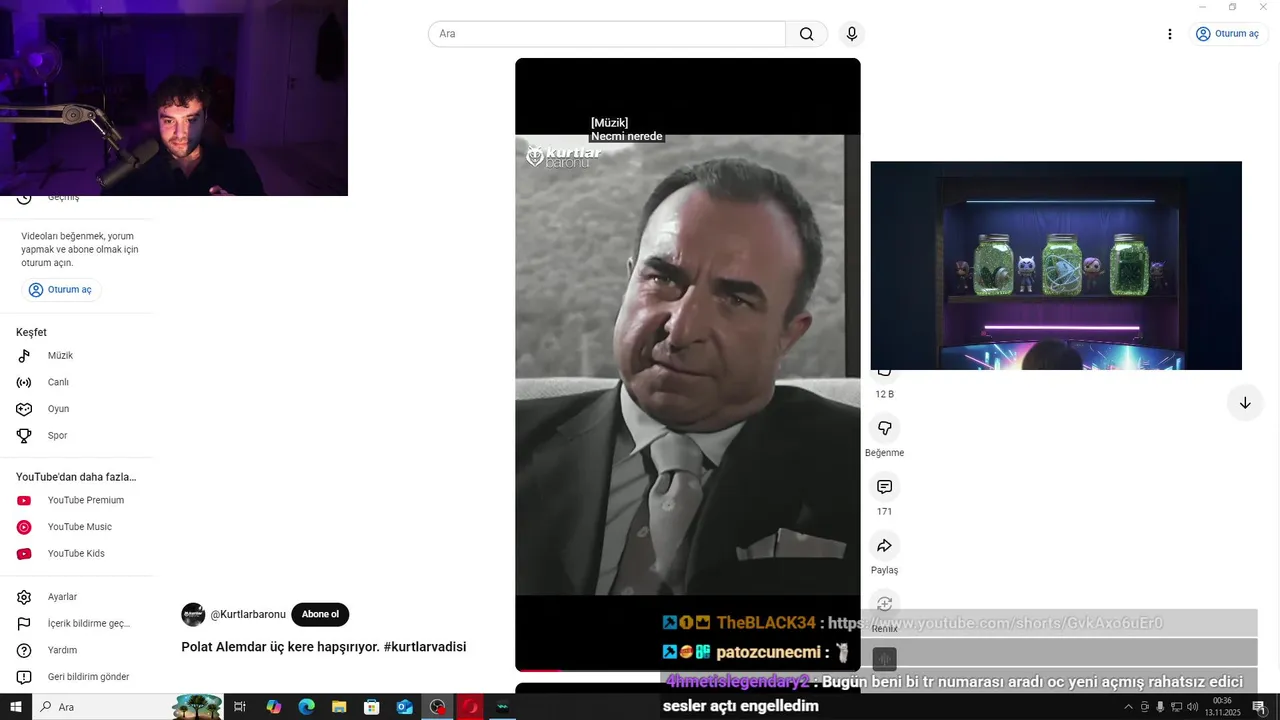Open the network tray icon
This screenshot has height=720, width=1280.
point(1176,707)
